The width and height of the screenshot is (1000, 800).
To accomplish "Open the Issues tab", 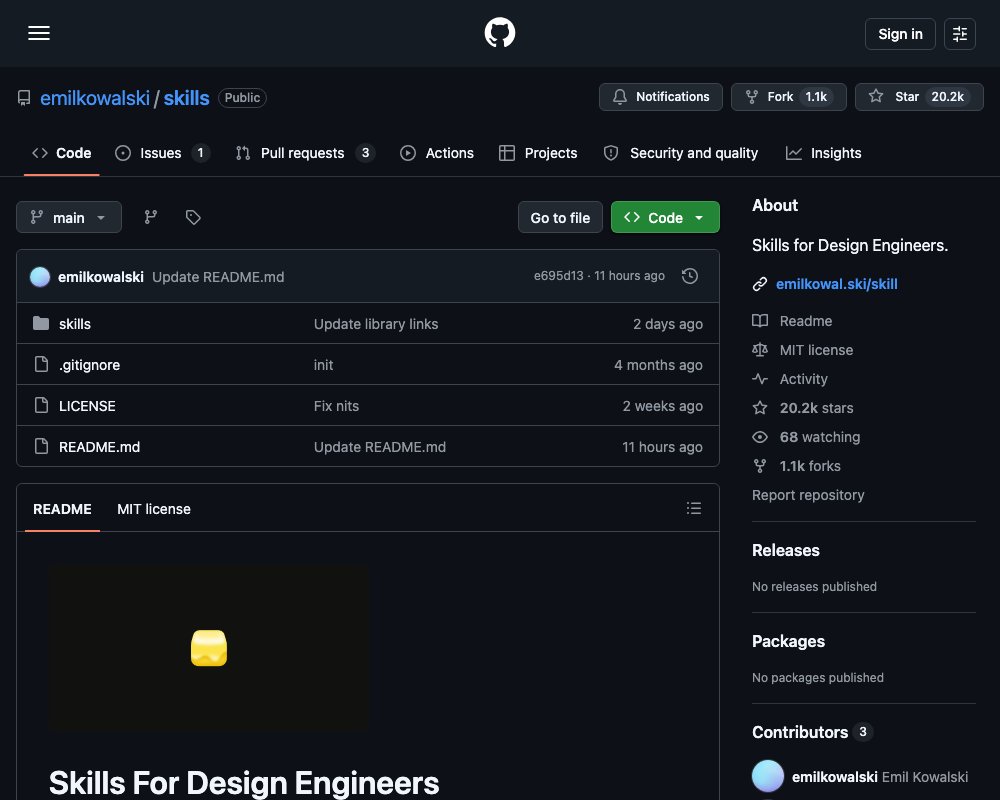I will coord(162,153).
